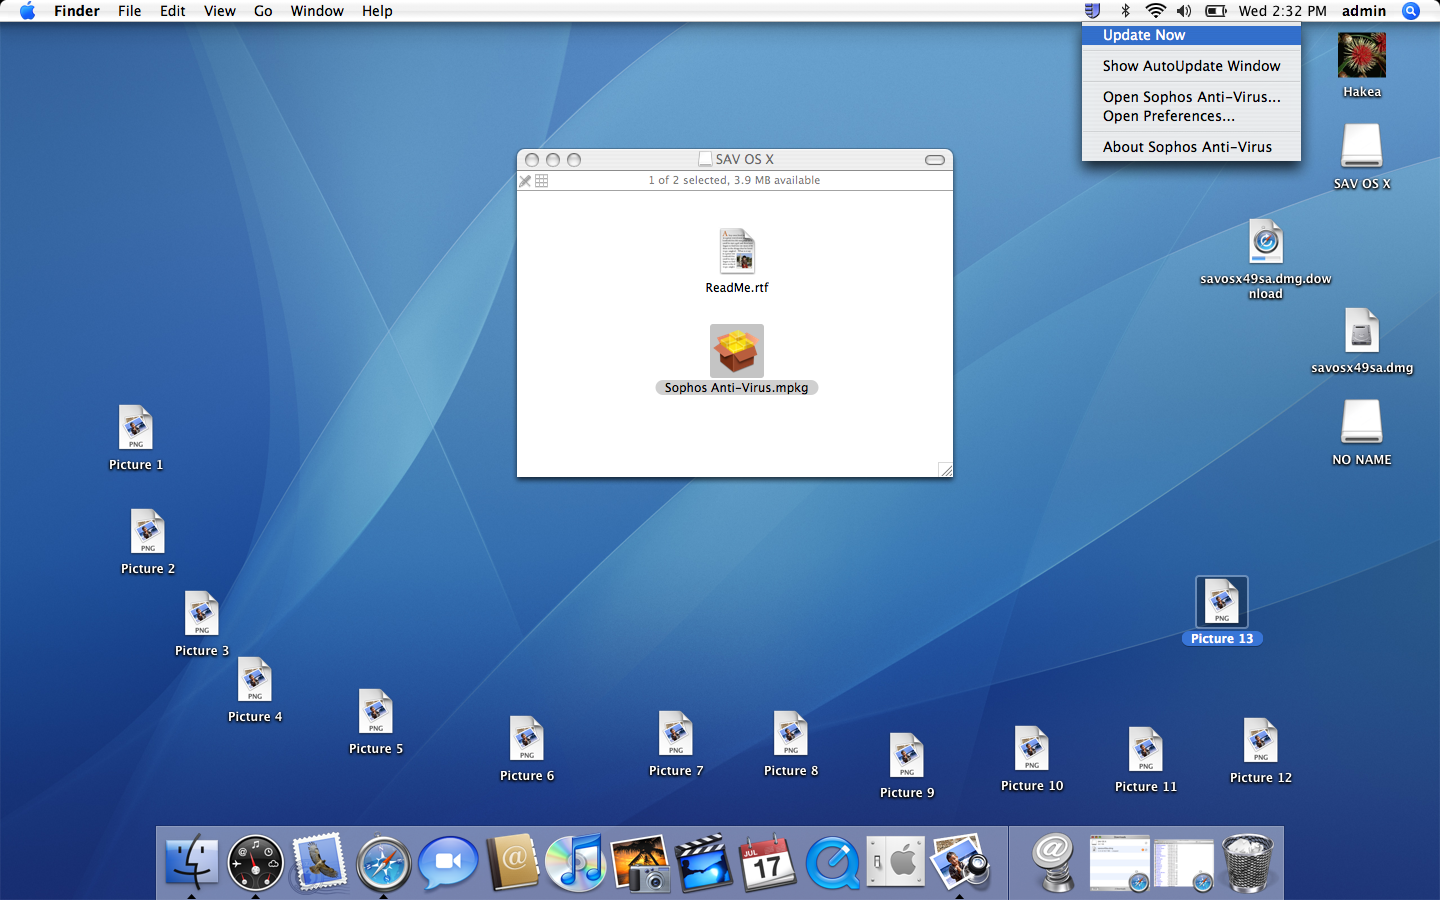Image resolution: width=1440 pixels, height=900 pixels.
Task: Select Picture 3 PNG file
Action: click(202, 614)
